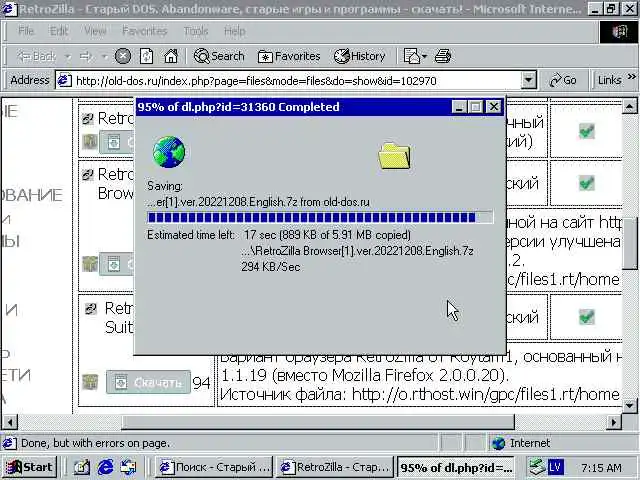640x480 pixels.
Task: Click the green checkmark in the first table row
Action: click(x=587, y=131)
